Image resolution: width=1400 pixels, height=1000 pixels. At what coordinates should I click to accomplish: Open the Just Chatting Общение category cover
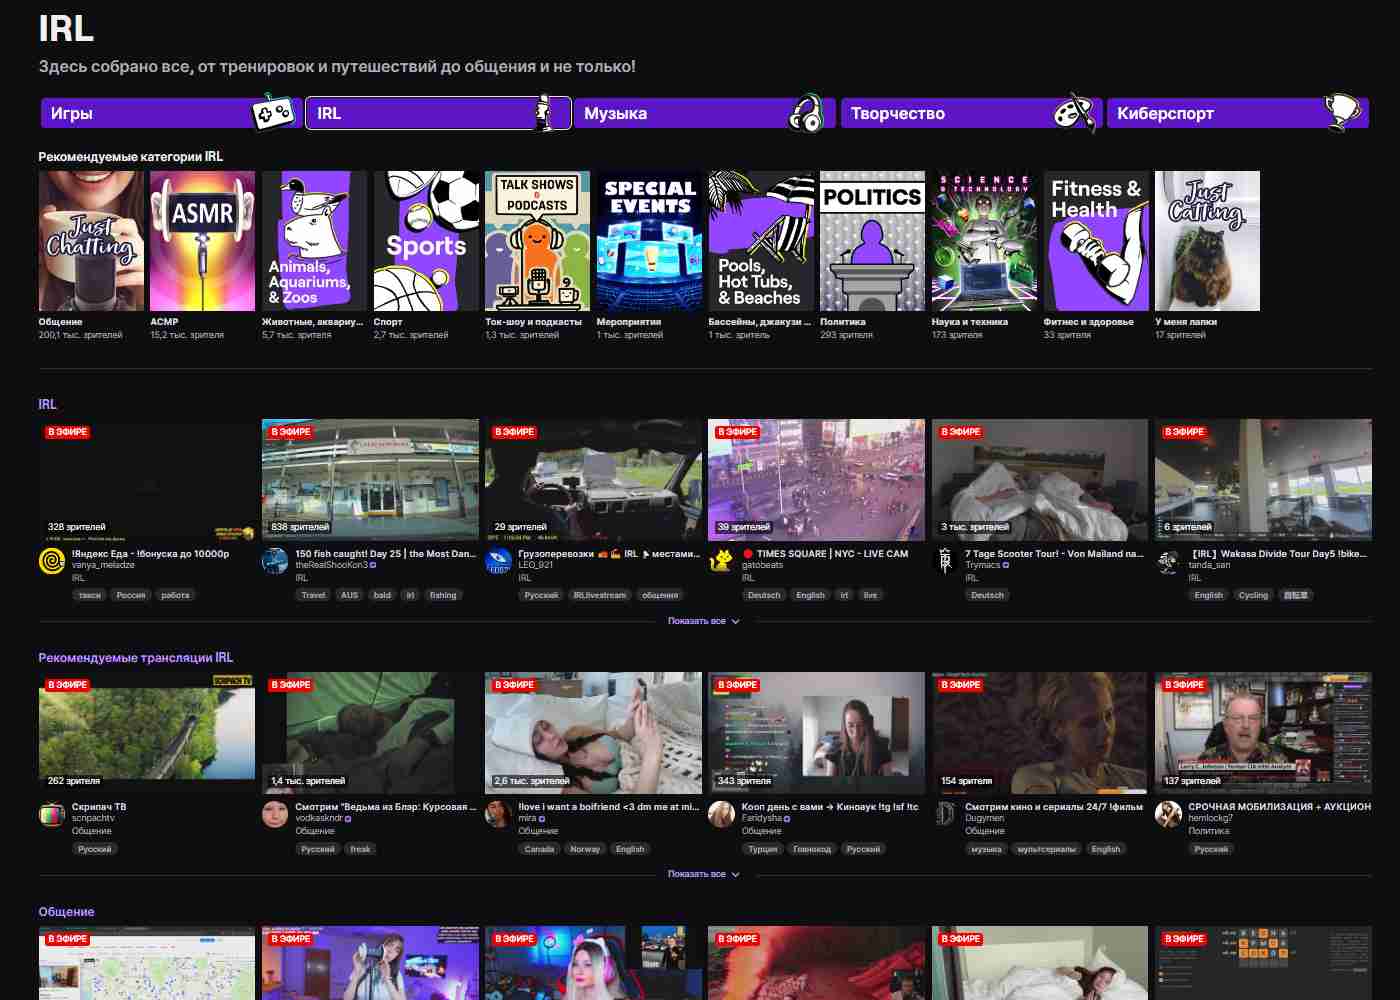click(x=91, y=241)
